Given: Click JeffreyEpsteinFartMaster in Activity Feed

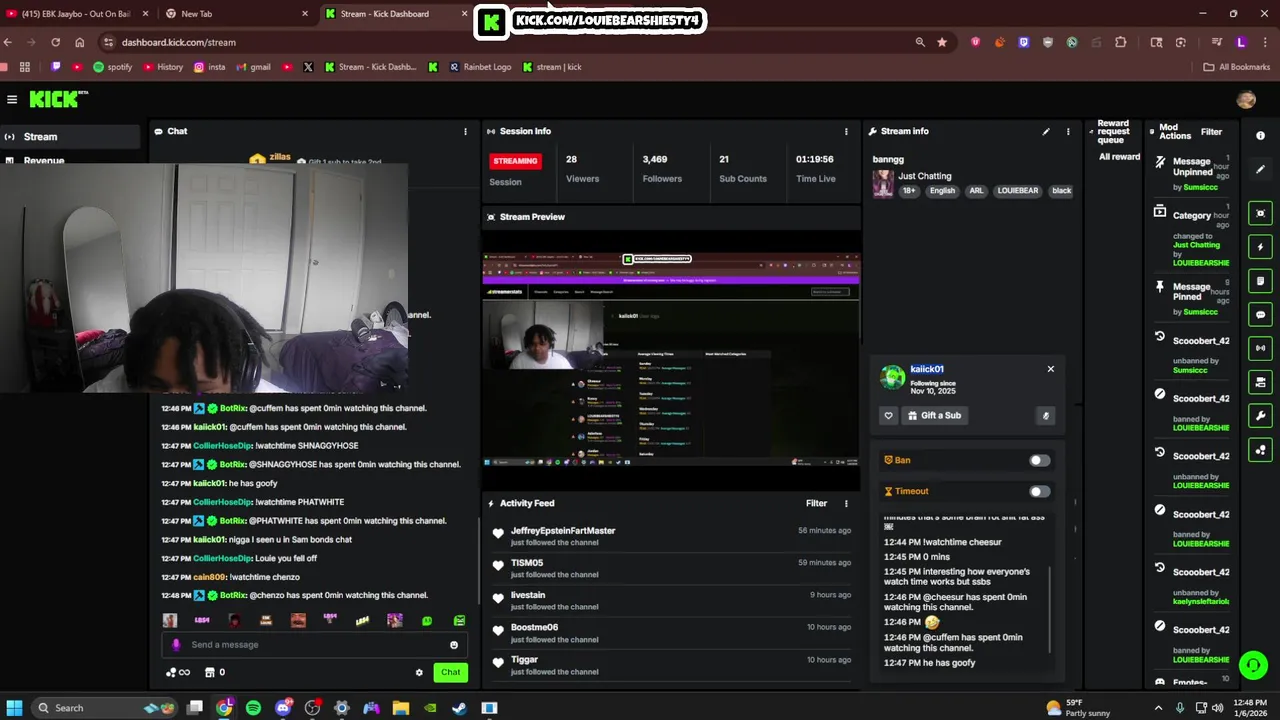Looking at the screenshot, I should pyautogui.click(x=563, y=531).
